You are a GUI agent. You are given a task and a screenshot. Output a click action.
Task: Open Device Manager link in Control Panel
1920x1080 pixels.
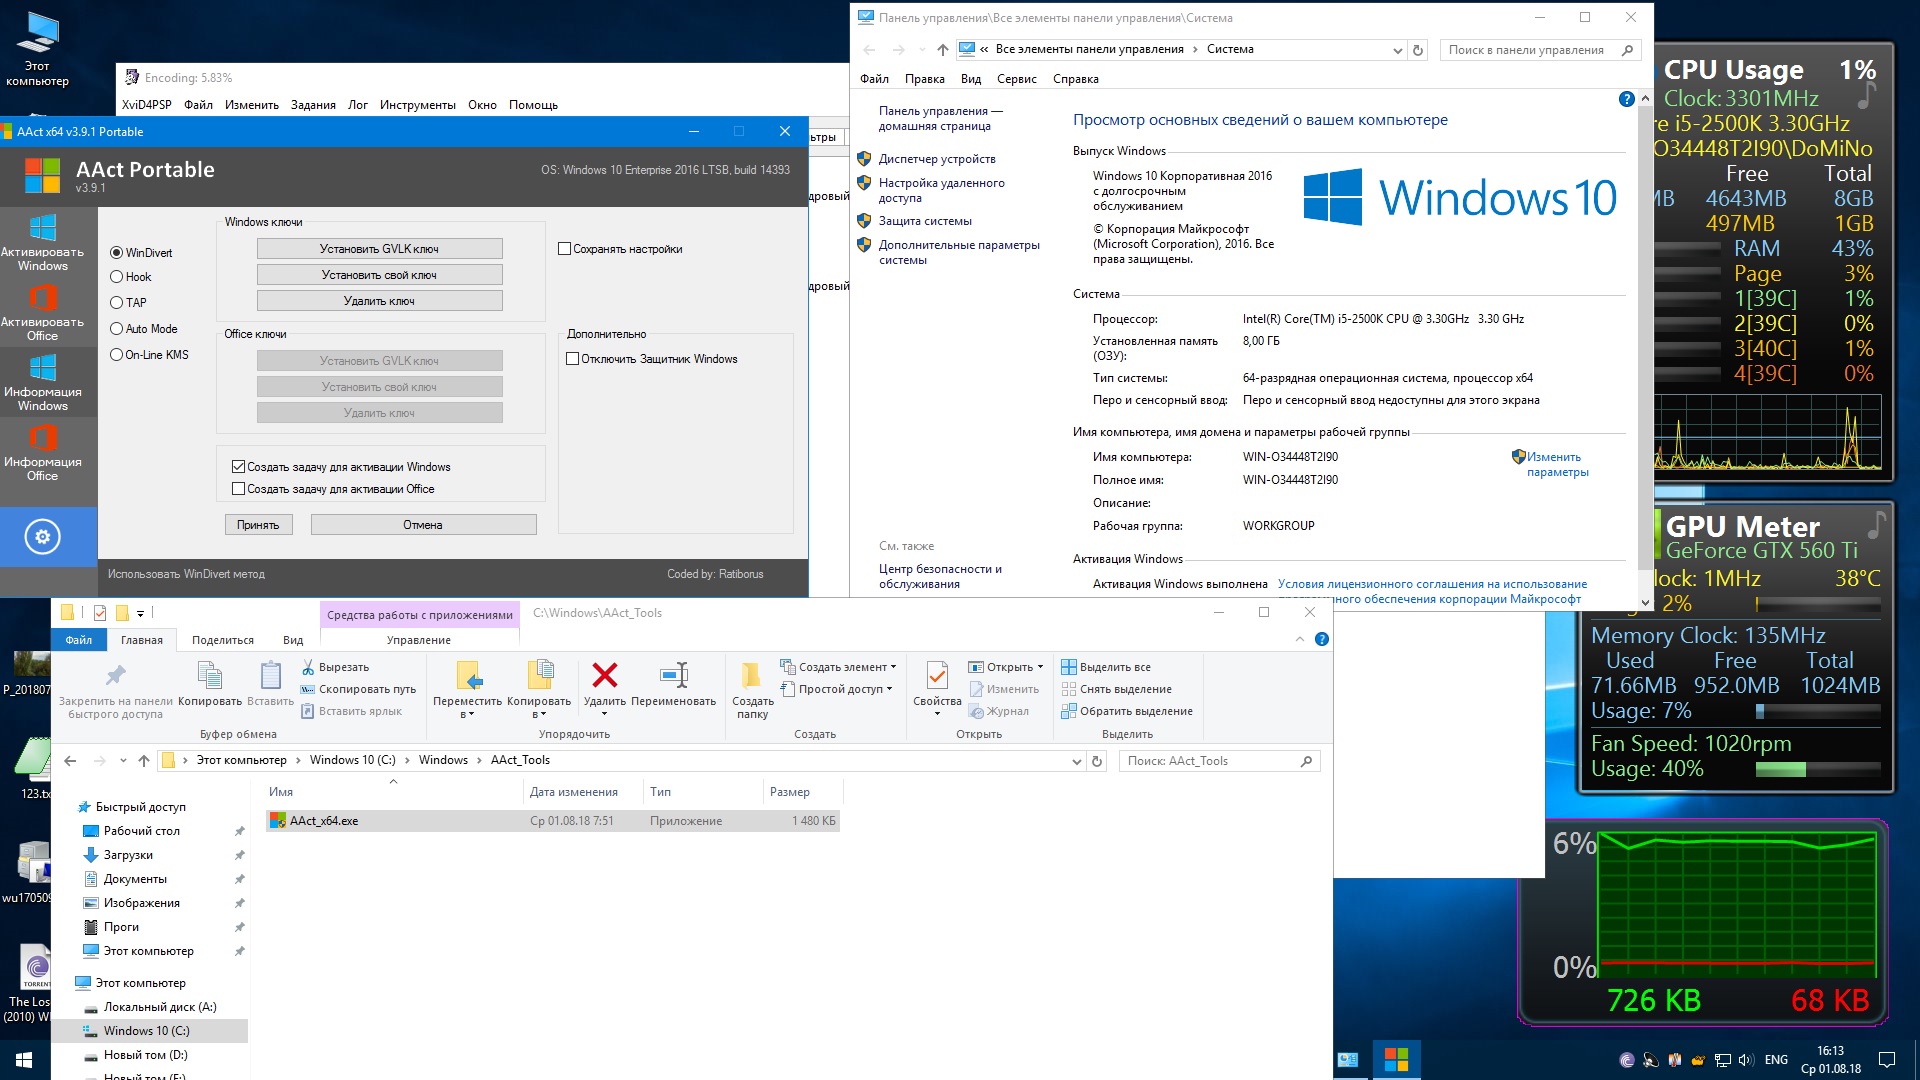(x=937, y=159)
